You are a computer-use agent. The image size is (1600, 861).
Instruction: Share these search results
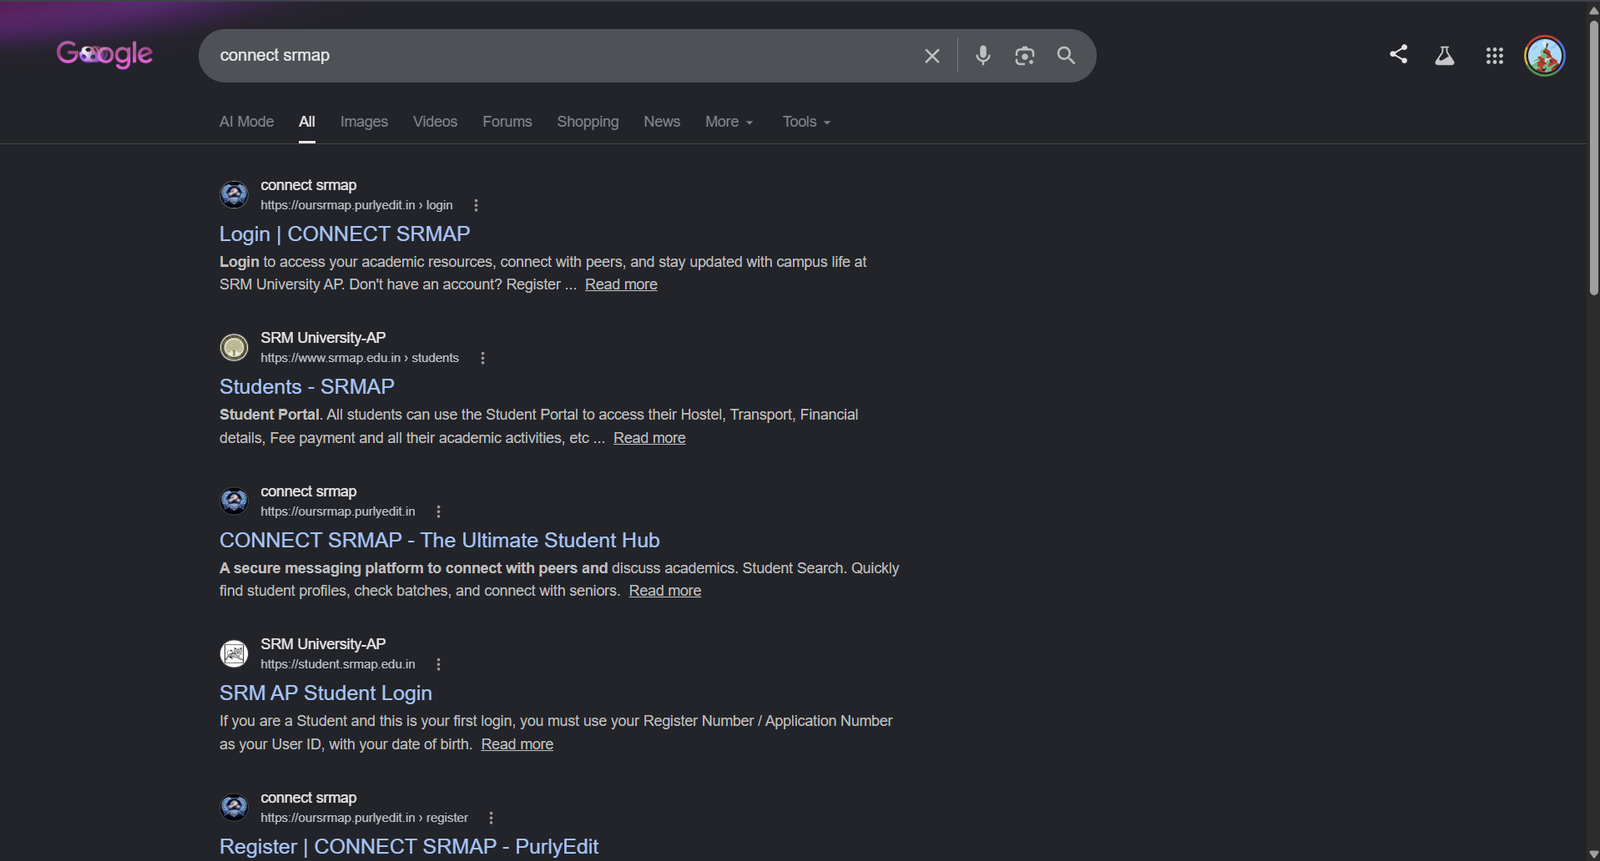1399,55
